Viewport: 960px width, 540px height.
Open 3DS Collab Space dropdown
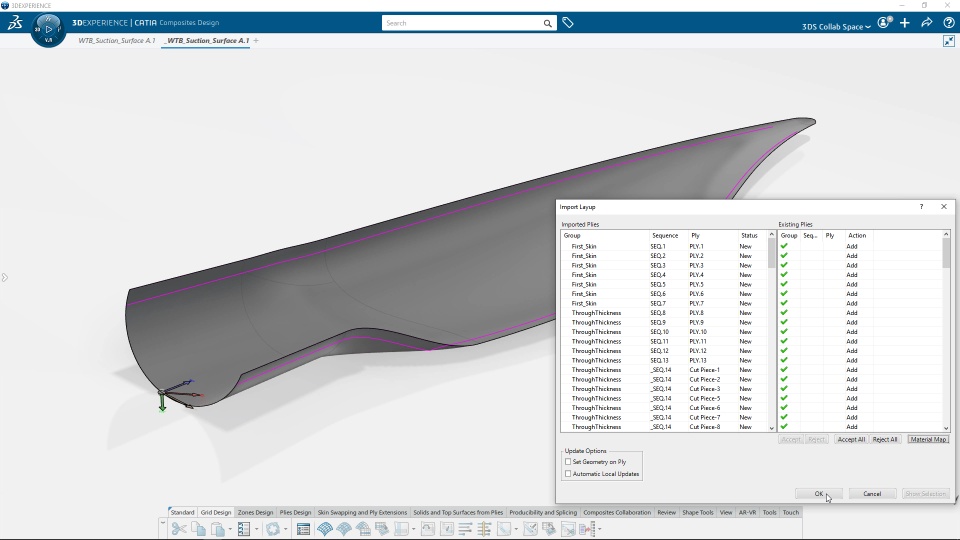[x=836, y=26]
